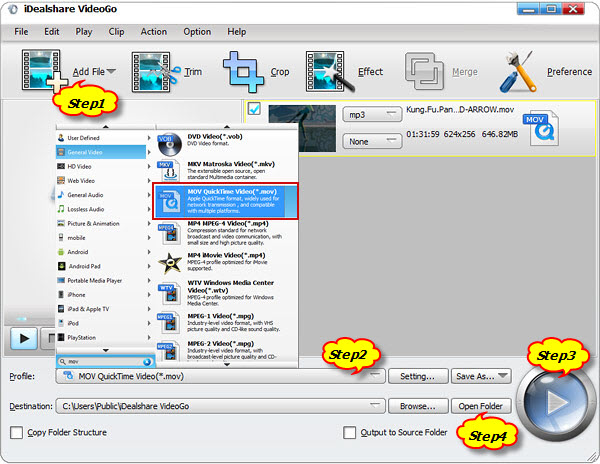The height and width of the screenshot is (464, 600).
Task: Select Picture & Animation category
Action: click(x=101, y=223)
